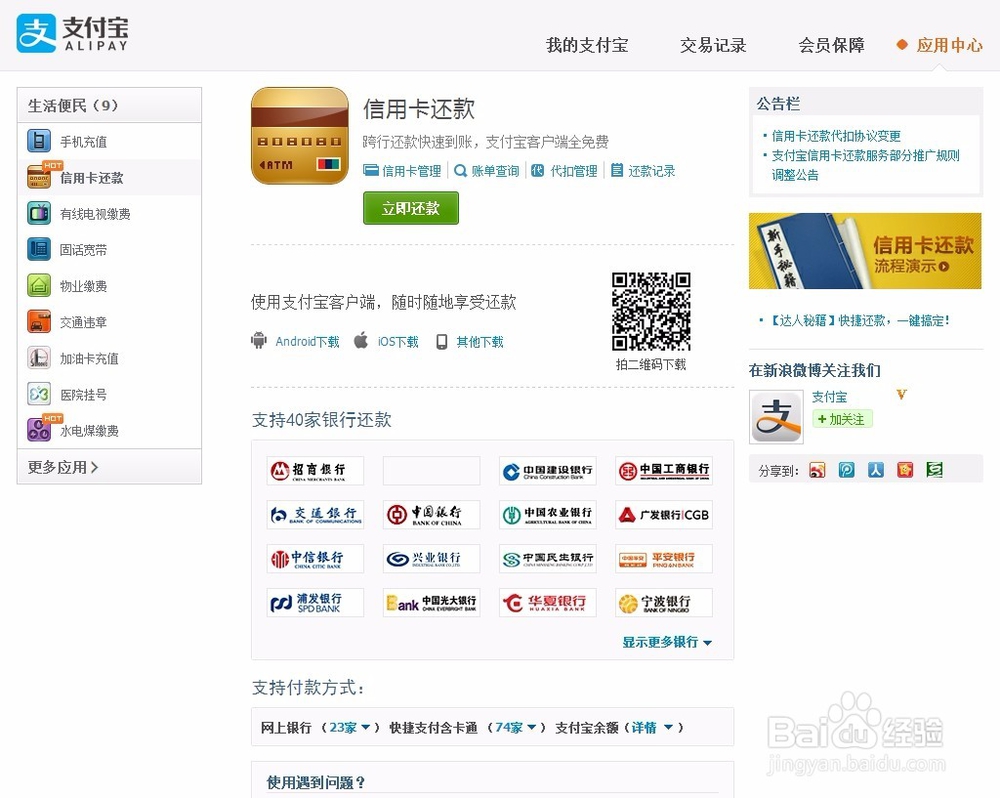The width and height of the screenshot is (1000, 798).
Task: Click the large credit card ATM app icon
Action: pos(300,136)
